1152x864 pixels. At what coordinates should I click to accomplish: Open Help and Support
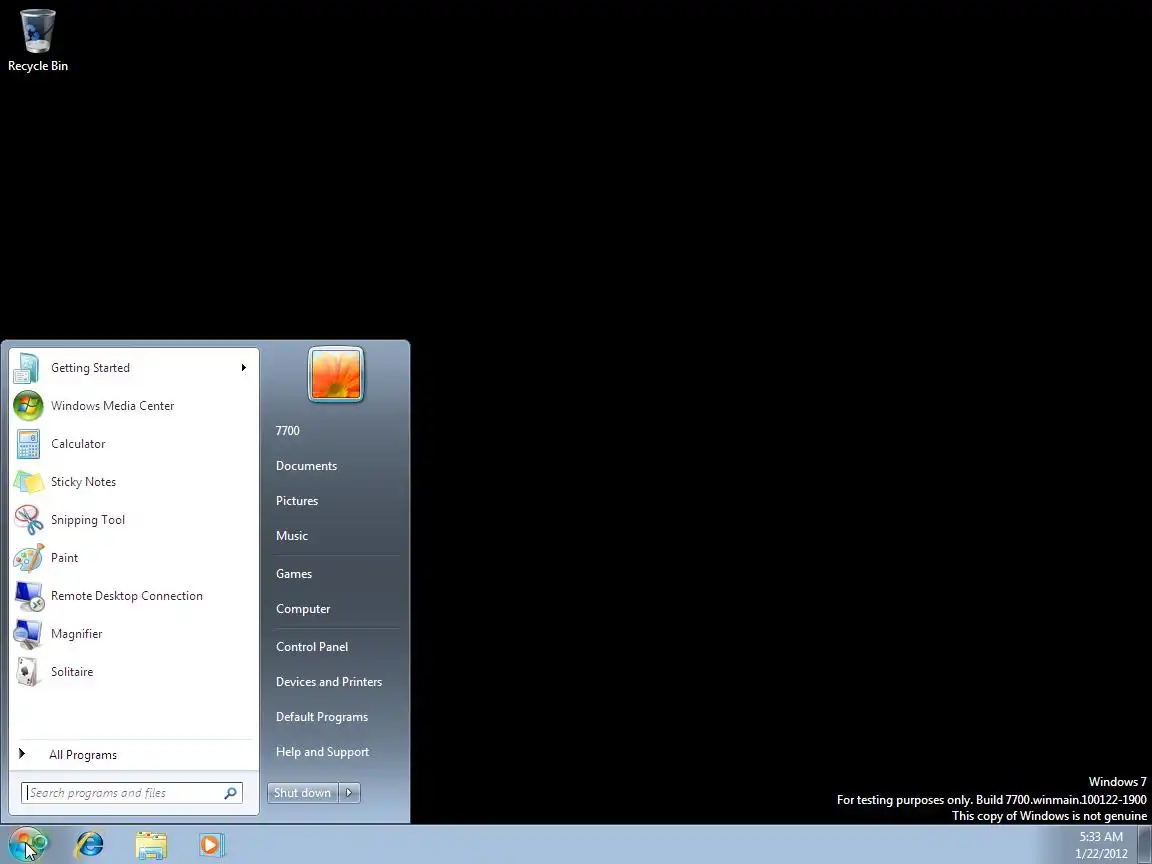323,752
